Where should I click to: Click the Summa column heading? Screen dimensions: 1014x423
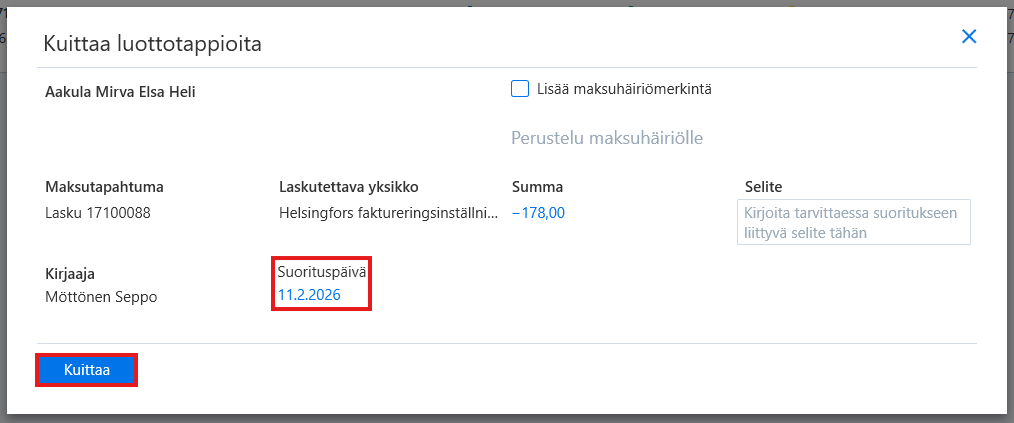pyautogui.click(x=537, y=188)
